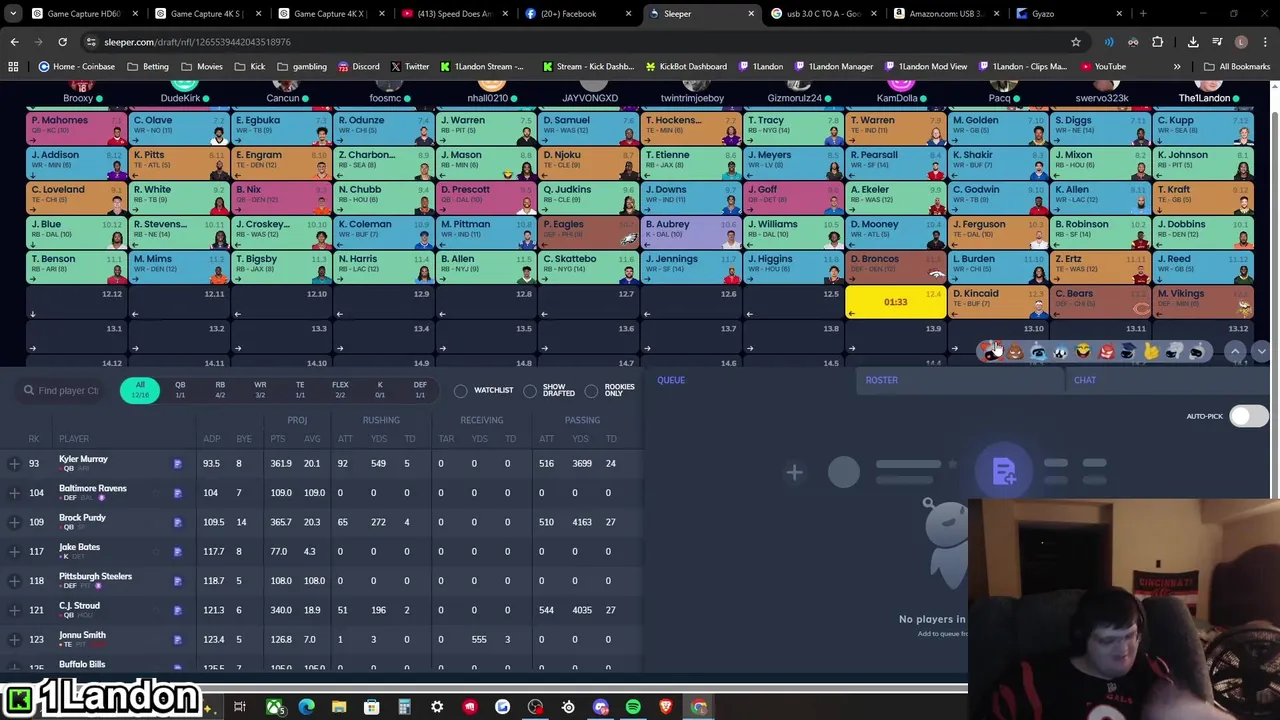Image resolution: width=1280 pixels, height=720 pixels.
Task: Open Spotify from the Windows taskbar
Action: [633, 707]
